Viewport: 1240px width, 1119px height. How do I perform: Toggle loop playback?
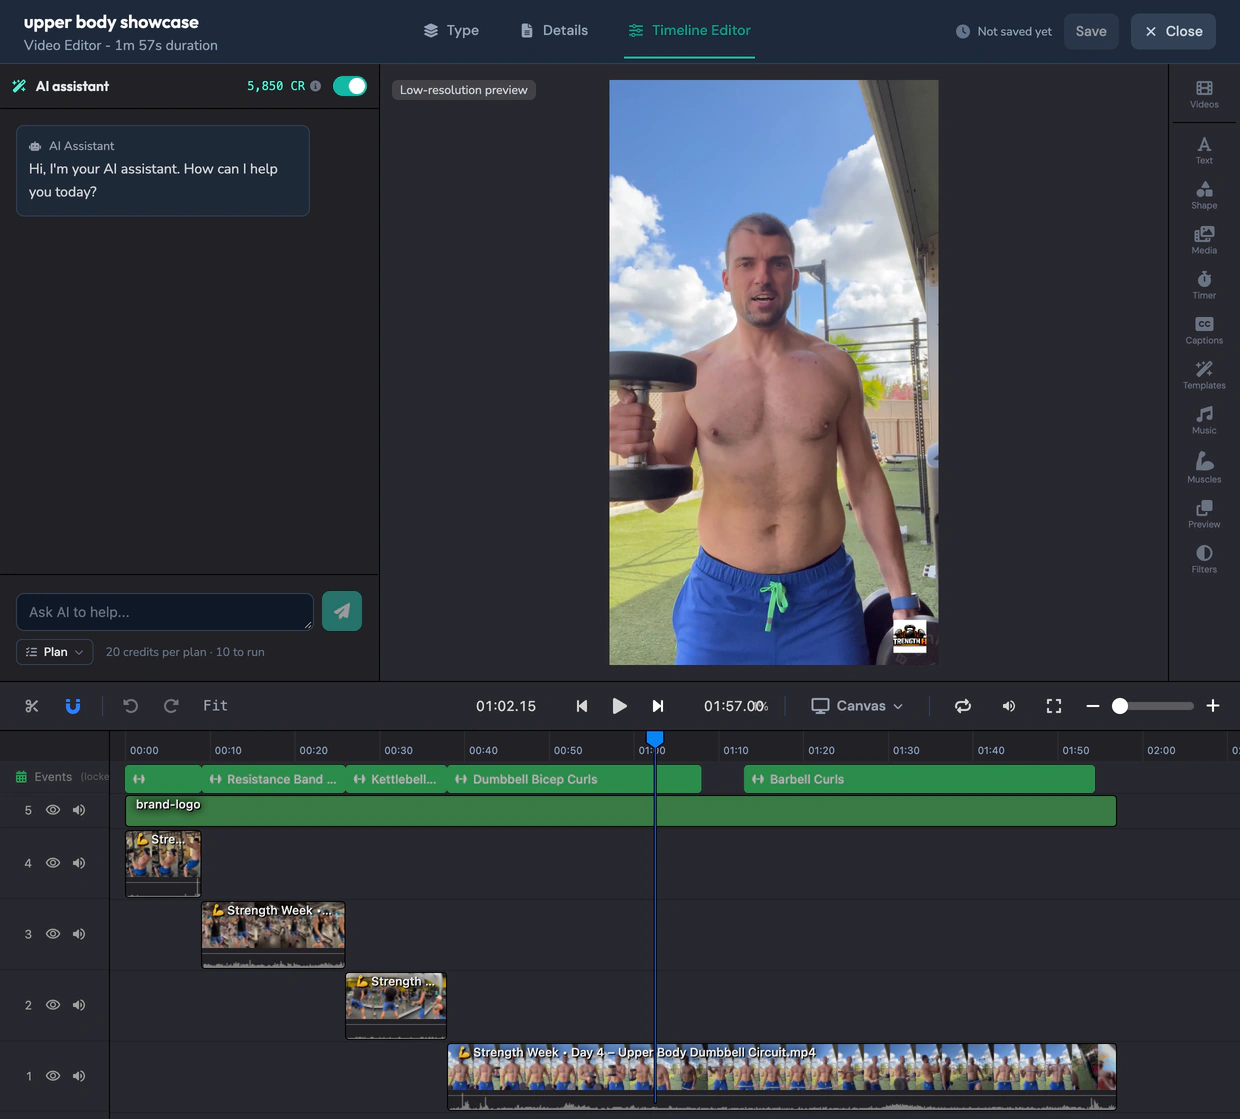(x=963, y=706)
